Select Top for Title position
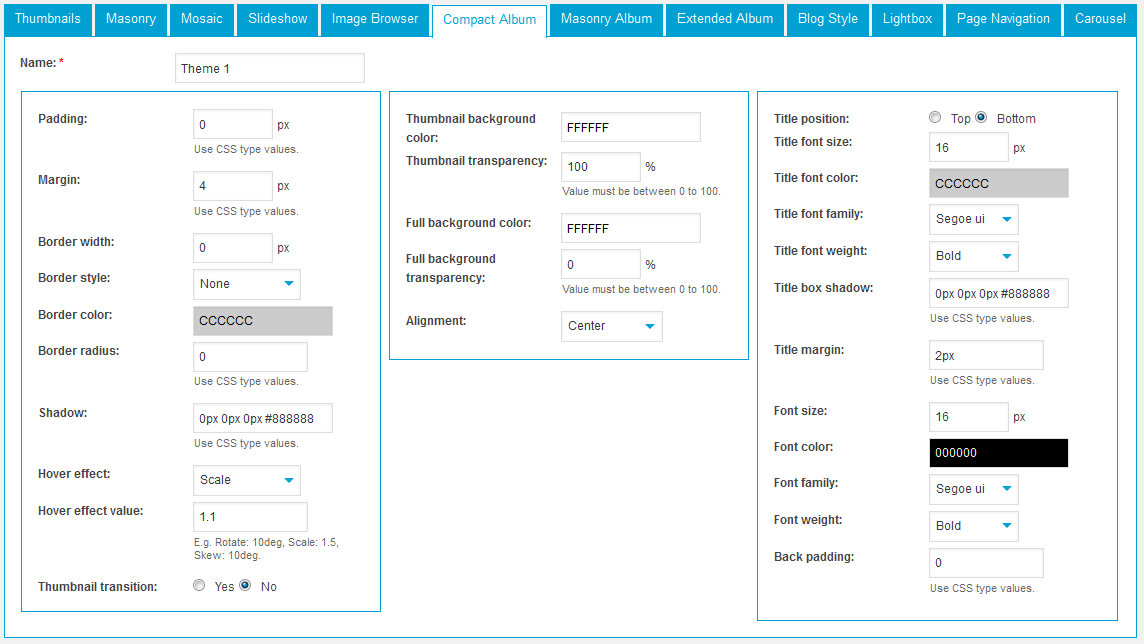1144x644 pixels. [935, 118]
